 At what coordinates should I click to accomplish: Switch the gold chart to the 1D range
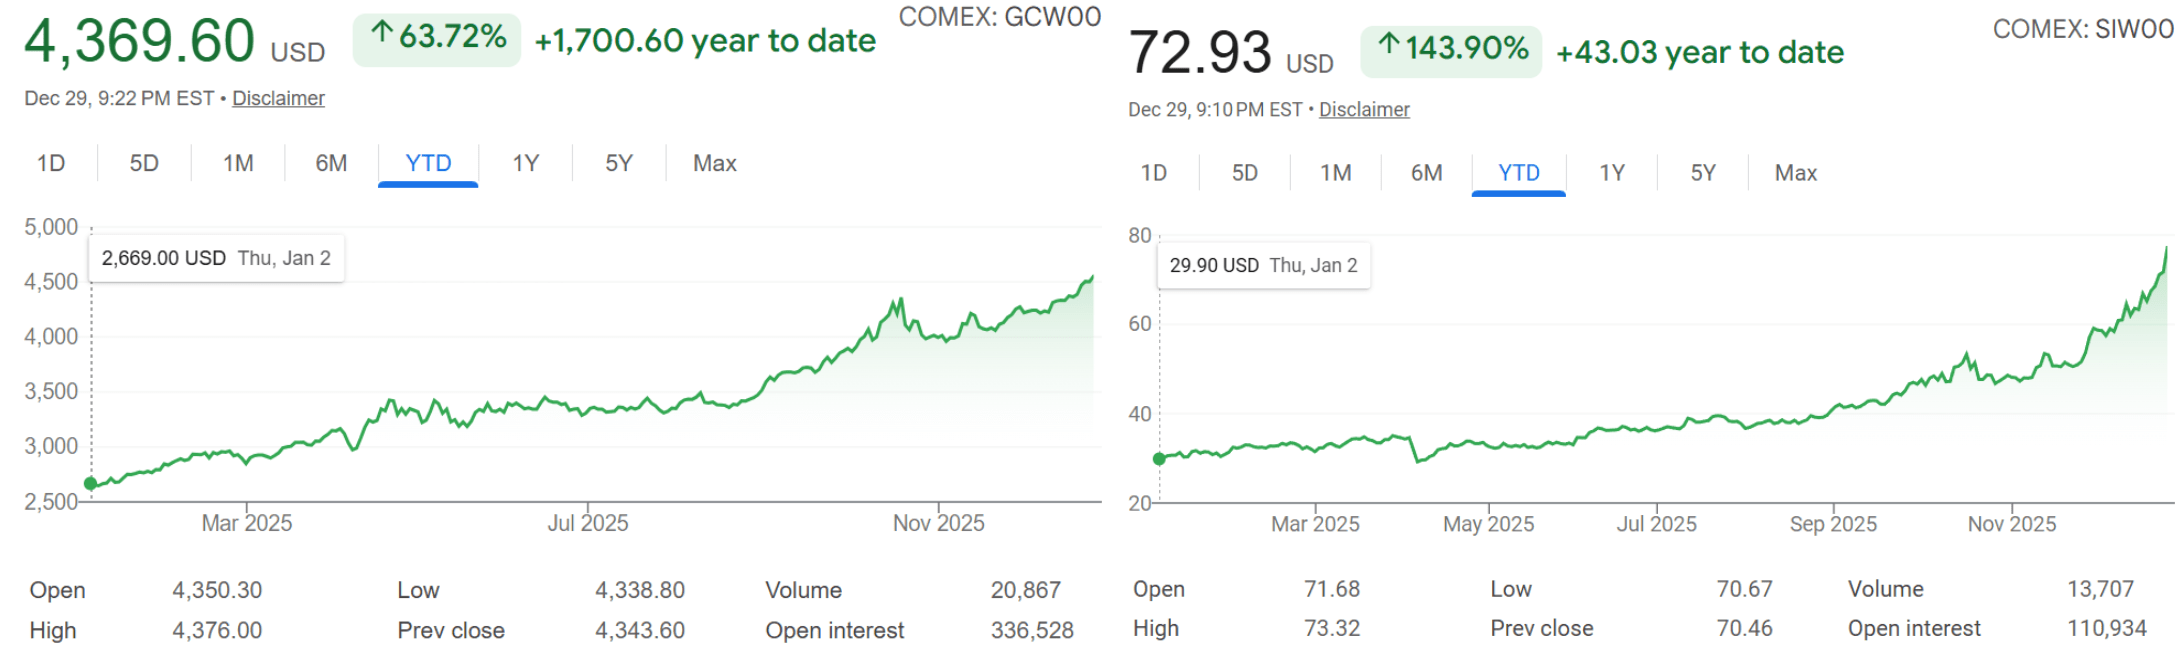coord(51,163)
